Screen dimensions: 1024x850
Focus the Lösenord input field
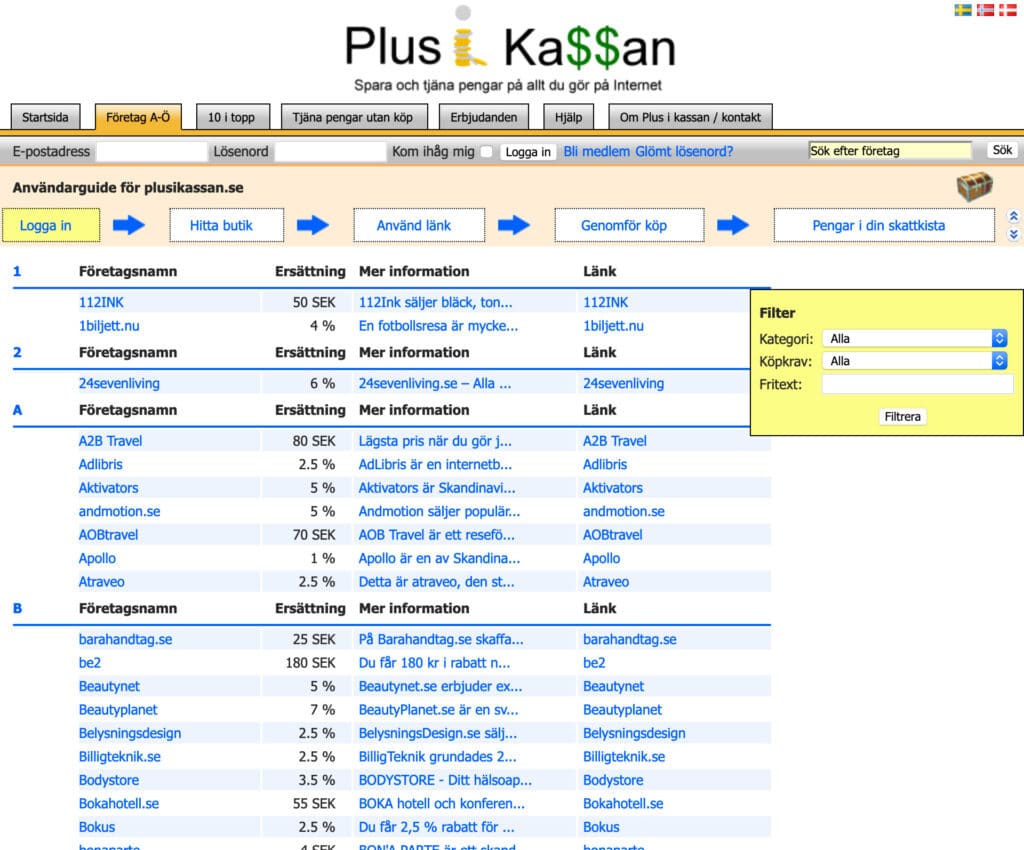pos(330,151)
